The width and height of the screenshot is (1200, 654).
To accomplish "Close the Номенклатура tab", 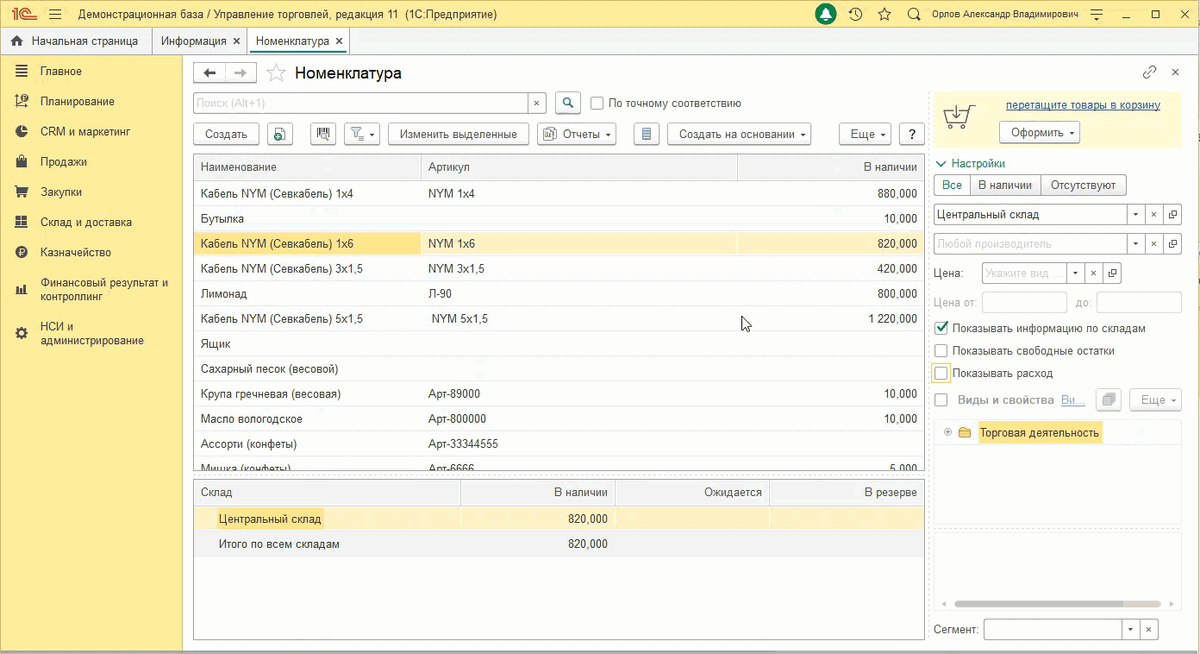I will click(x=339, y=41).
